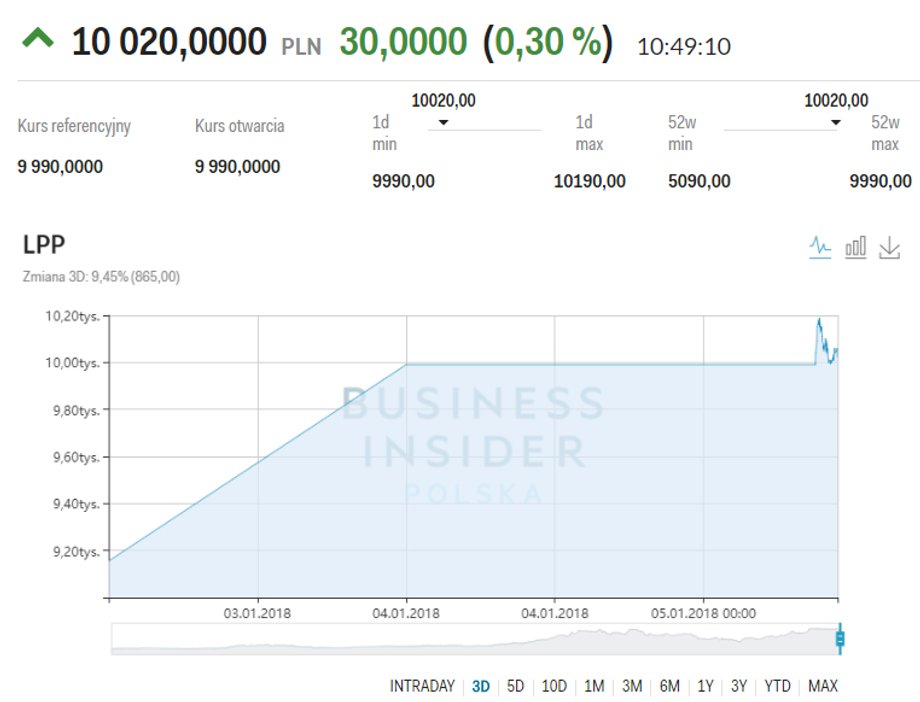Choose the 1Y chart period
This screenshot has width=920, height=702.
click(x=705, y=686)
